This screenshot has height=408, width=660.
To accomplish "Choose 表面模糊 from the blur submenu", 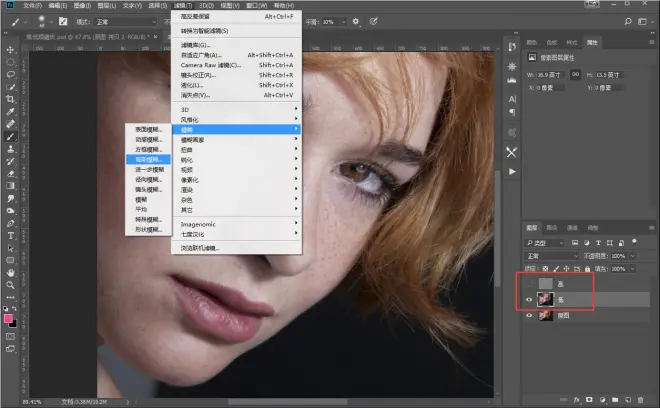I will click(x=148, y=129).
